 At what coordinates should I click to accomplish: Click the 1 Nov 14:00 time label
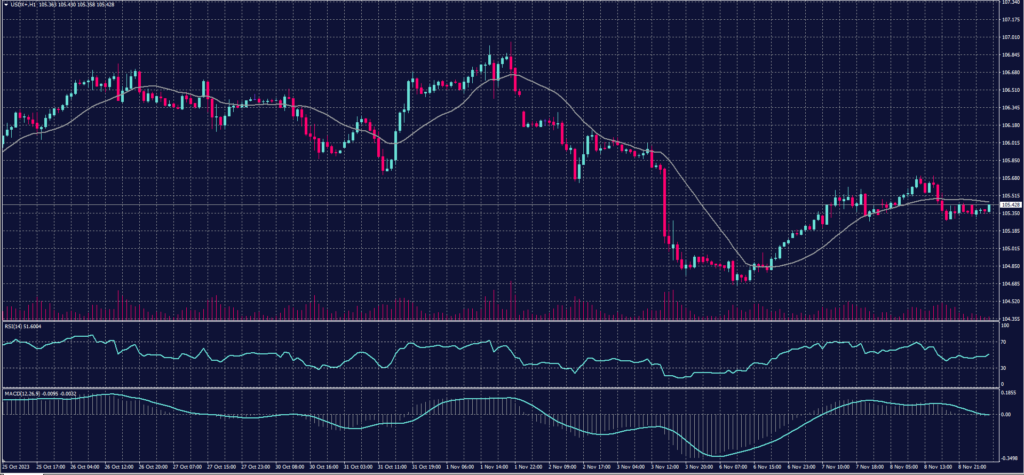(x=497, y=466)
